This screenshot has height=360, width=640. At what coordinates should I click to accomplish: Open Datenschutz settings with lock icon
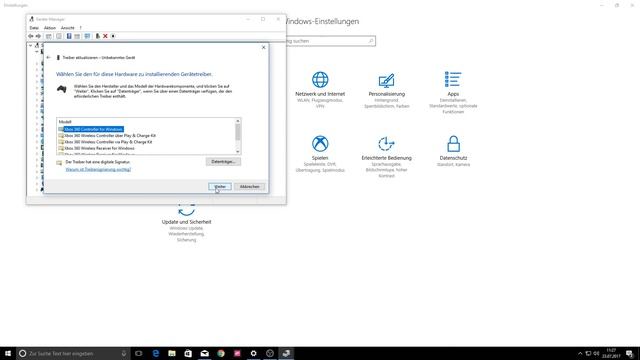[453, 151]
